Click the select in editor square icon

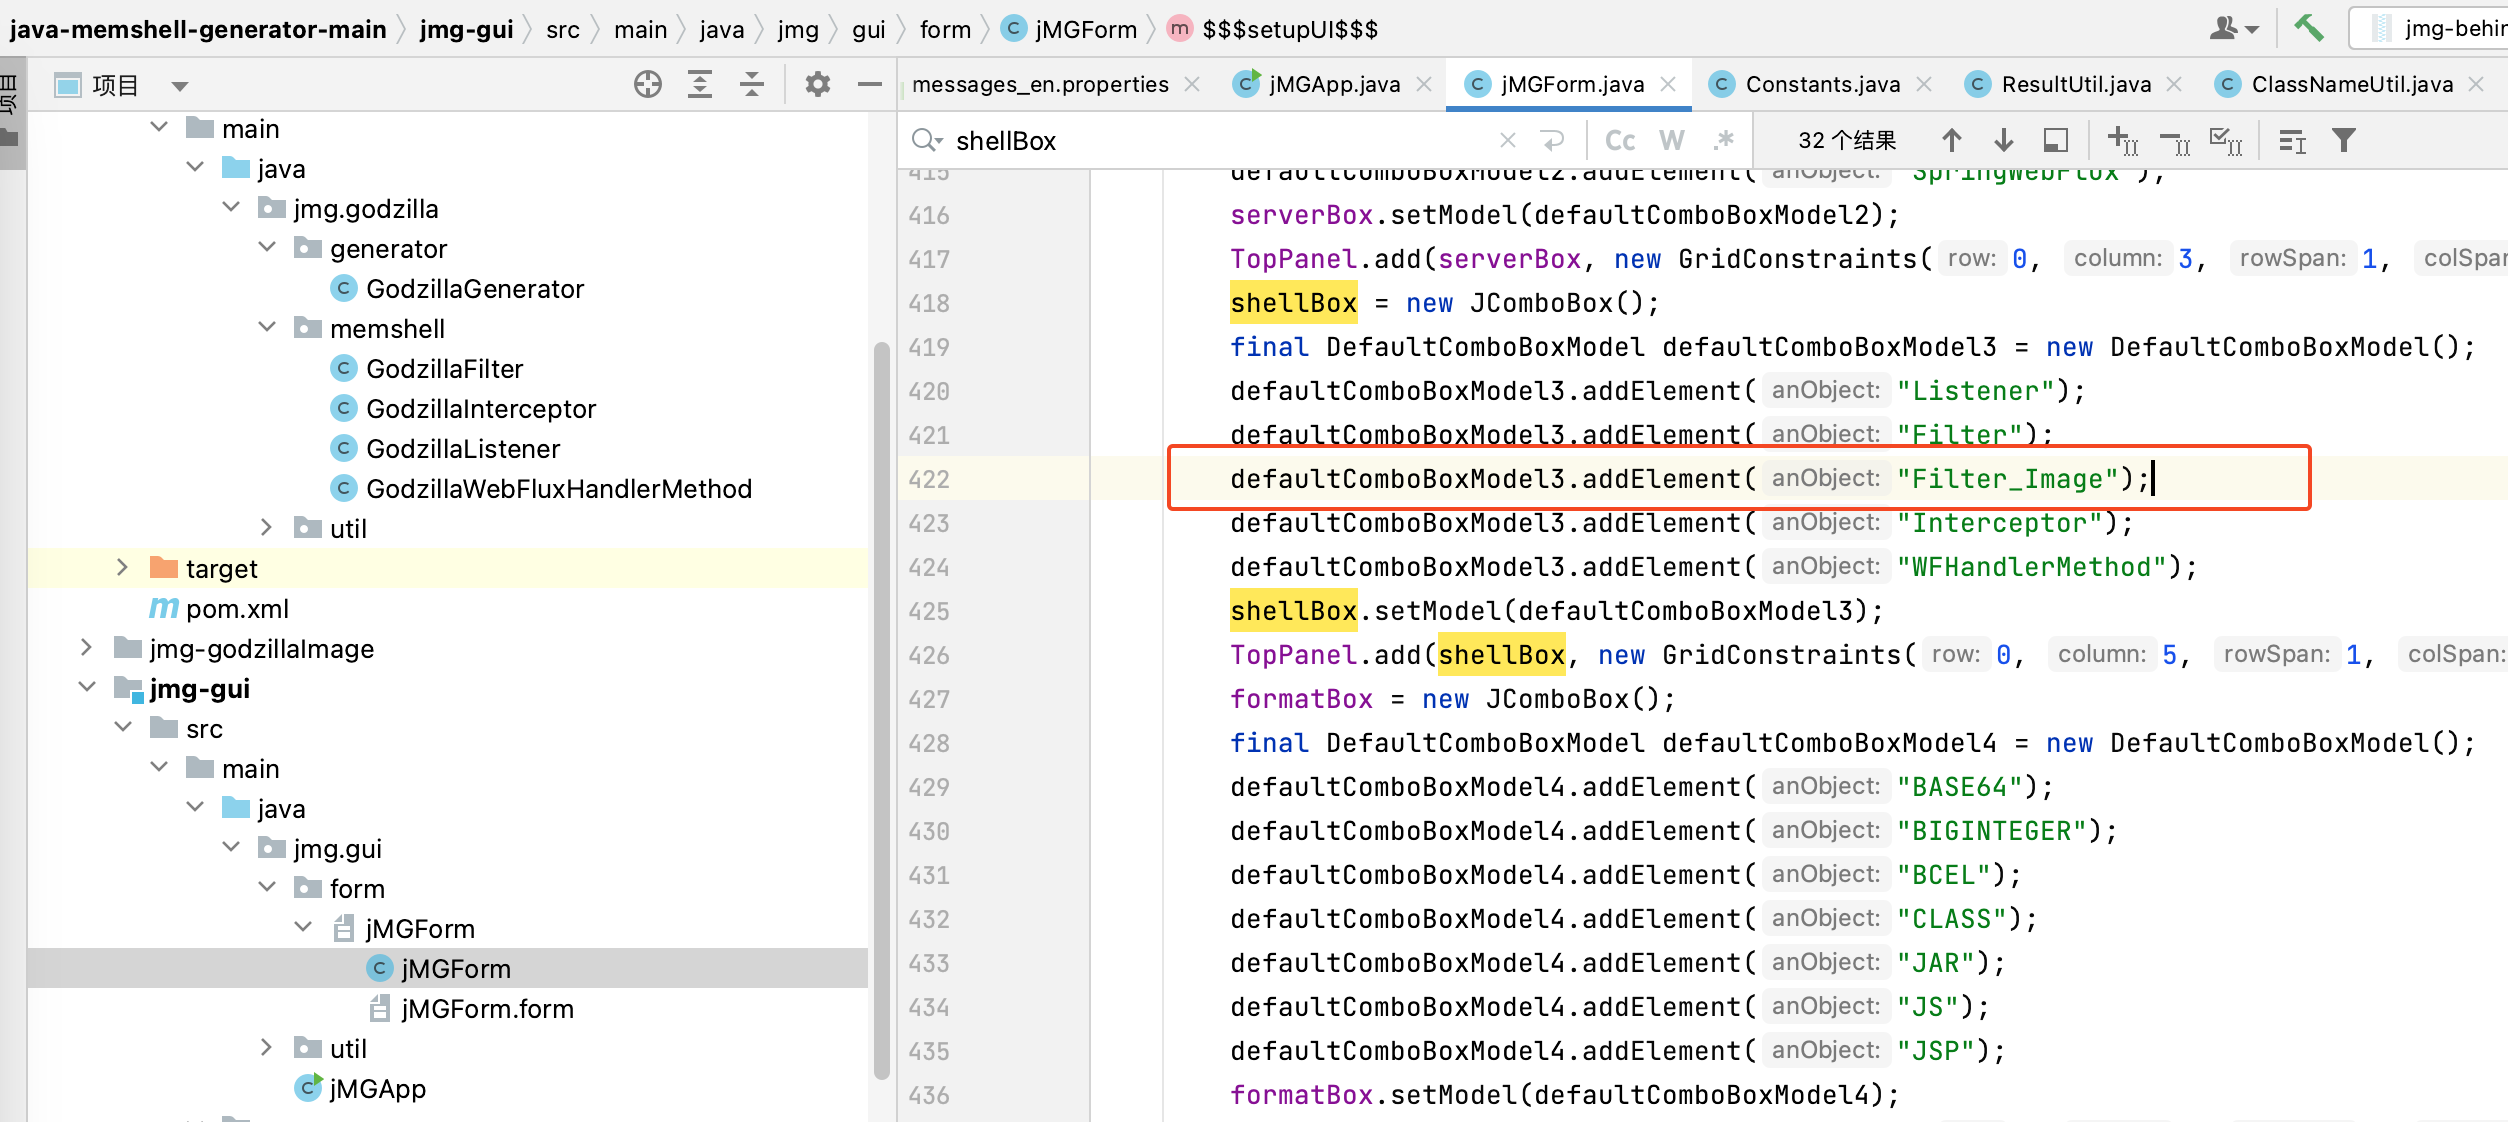point(2056,140)
